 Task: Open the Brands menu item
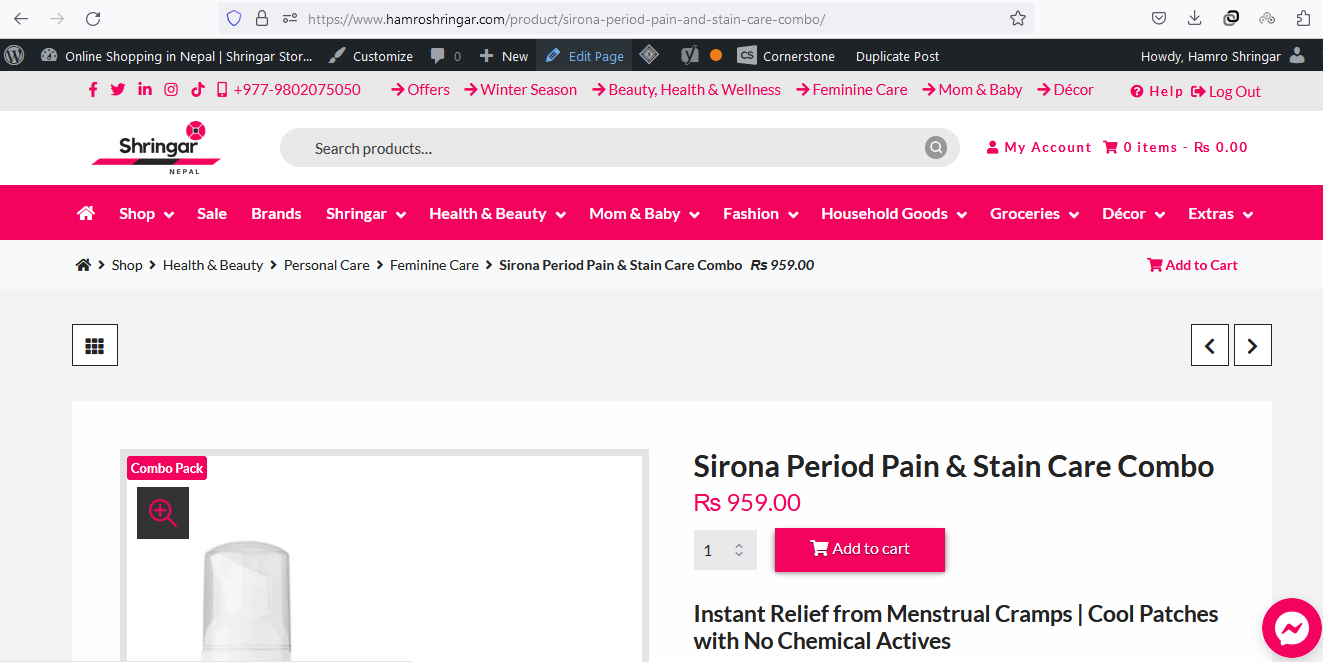pyautogui.click(x=276, y=214)
